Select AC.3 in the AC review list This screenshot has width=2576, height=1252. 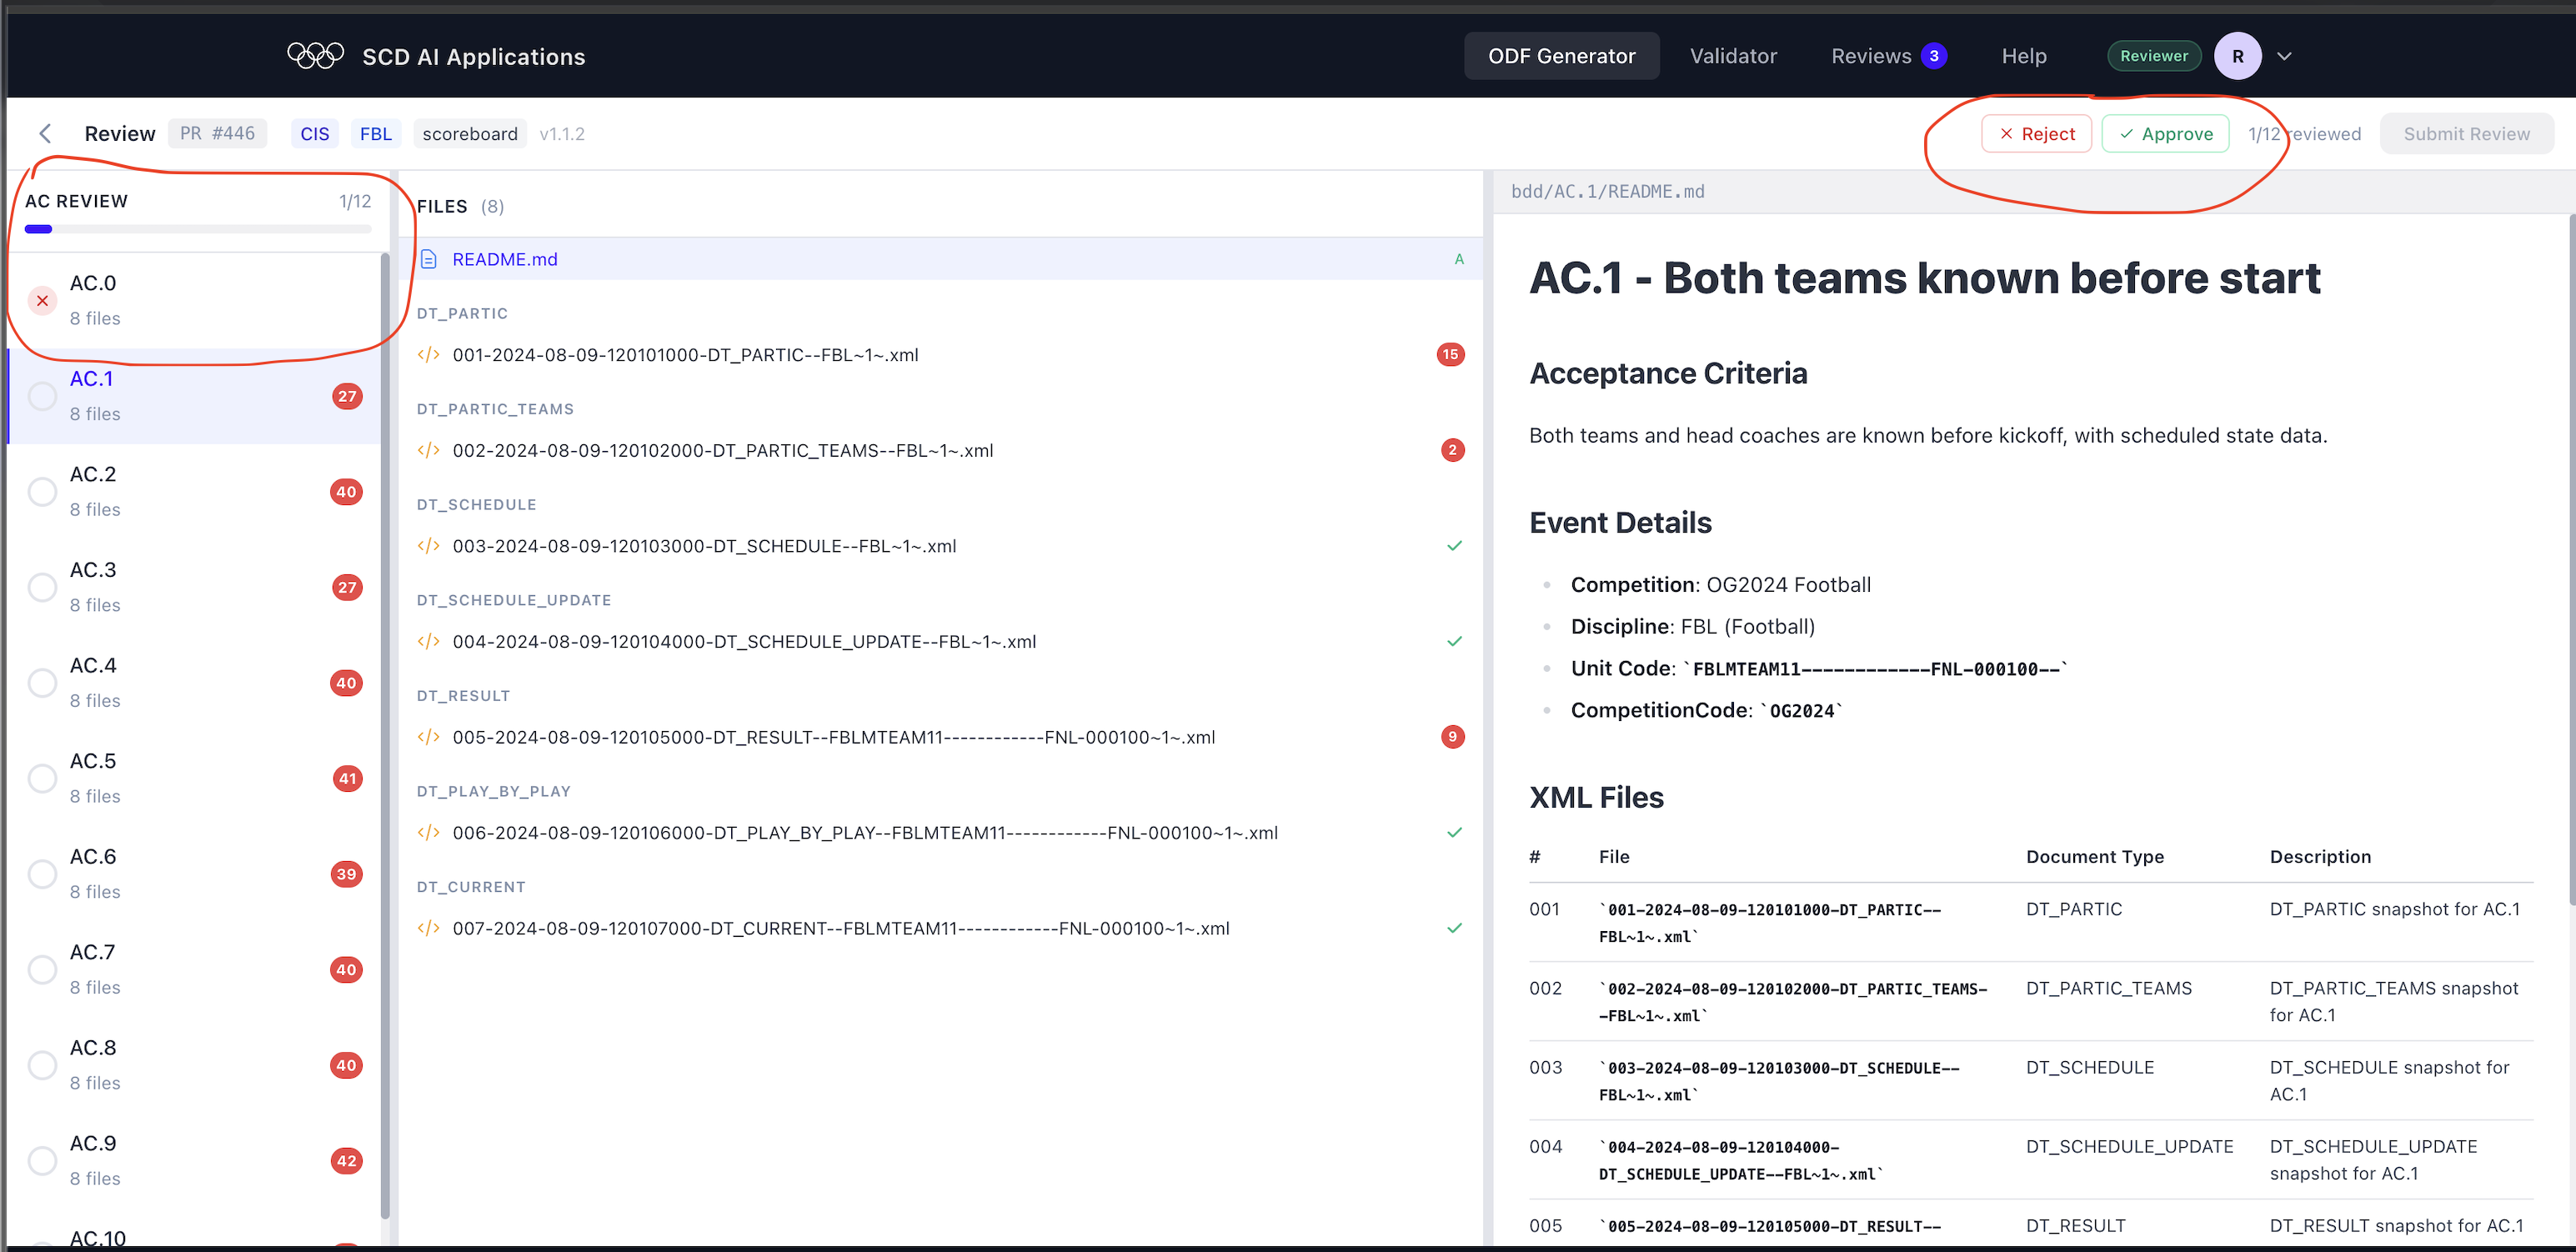click(x=194, y=587)
